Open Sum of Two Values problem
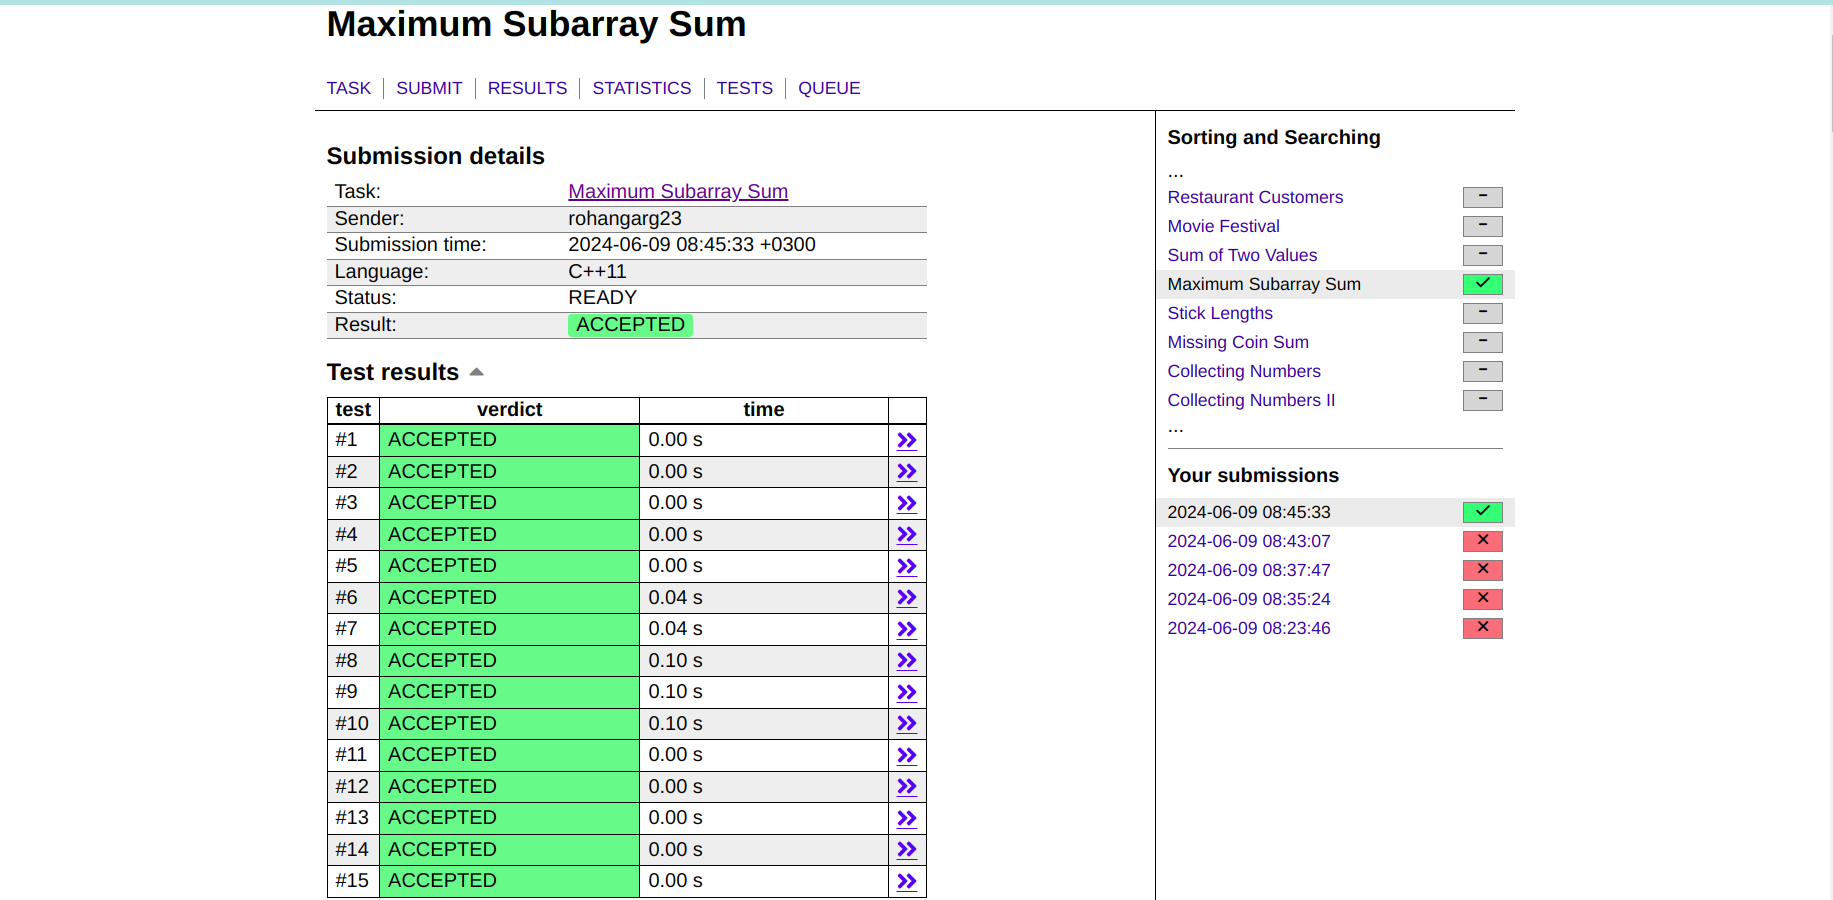The image size is (1833, 900). coord(1242,255)
